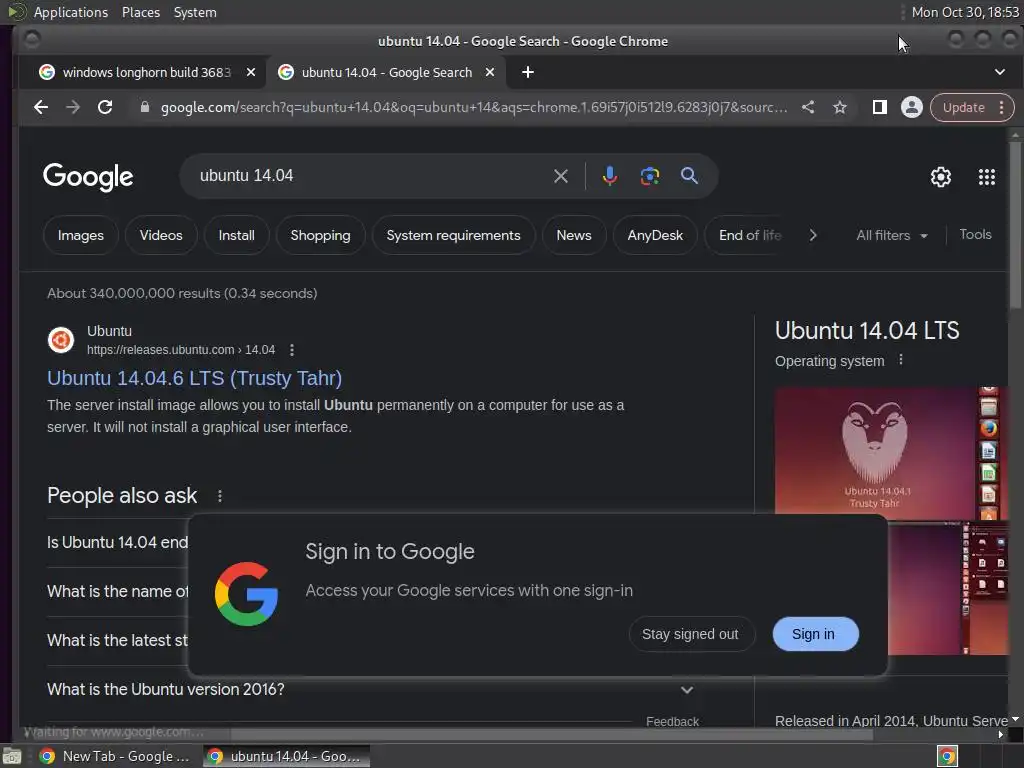Open the Places menu

tap(140, 12)
